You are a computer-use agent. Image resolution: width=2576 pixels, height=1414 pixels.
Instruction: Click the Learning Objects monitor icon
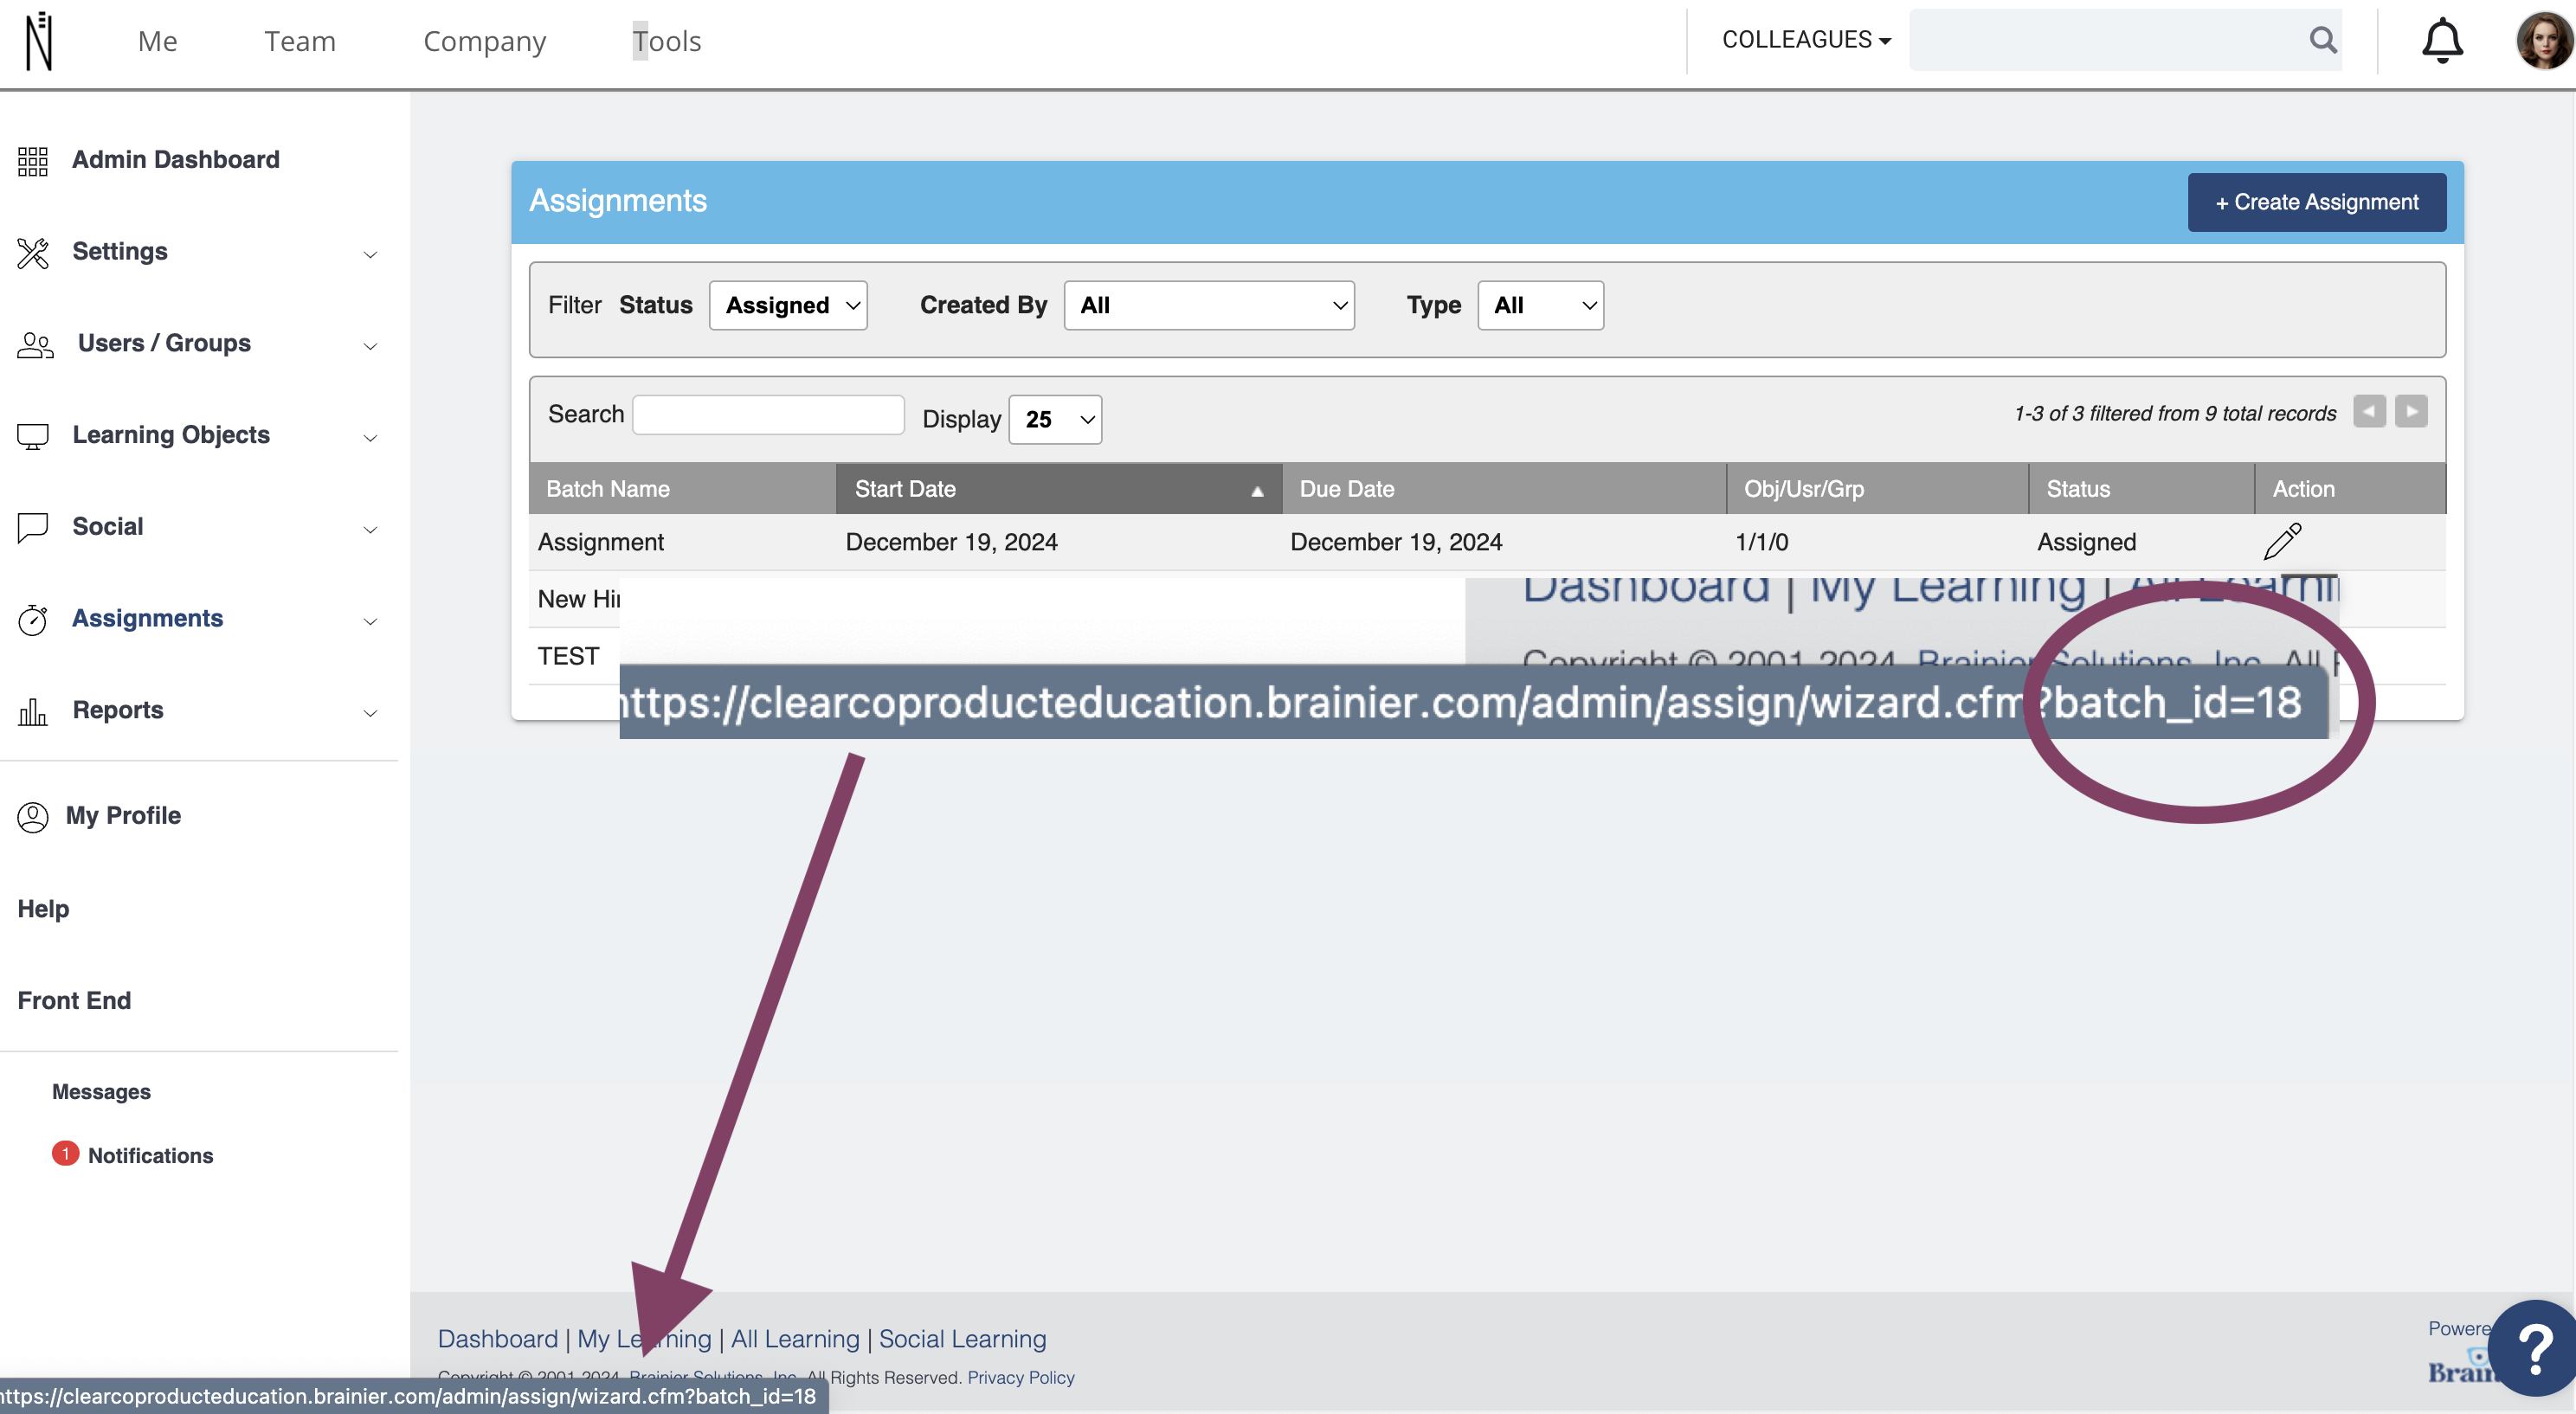point(33,436)
